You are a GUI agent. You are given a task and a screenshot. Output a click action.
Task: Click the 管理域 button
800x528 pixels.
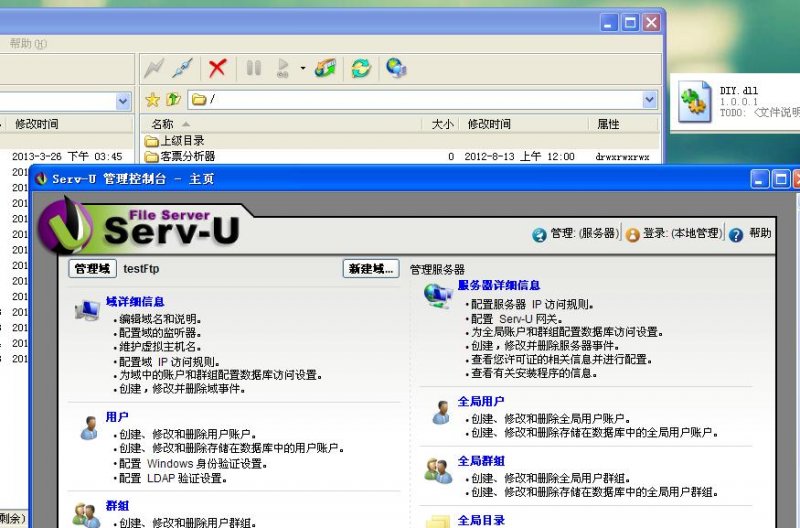(x=92, y=269)
